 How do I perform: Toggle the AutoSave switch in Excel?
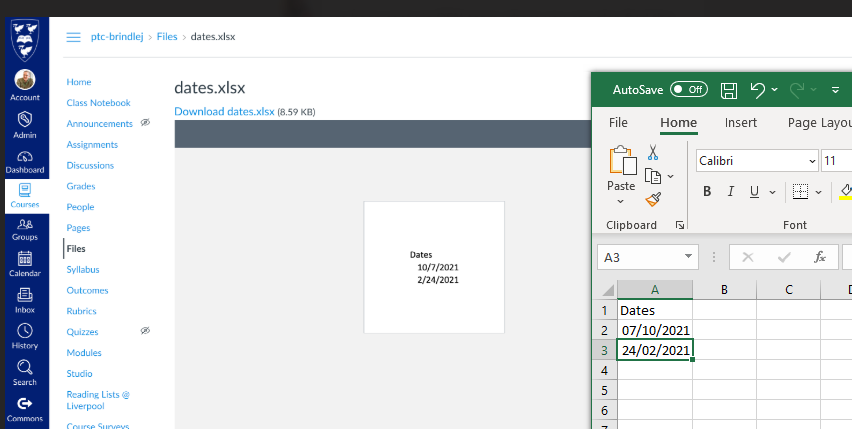click(689, 90)
